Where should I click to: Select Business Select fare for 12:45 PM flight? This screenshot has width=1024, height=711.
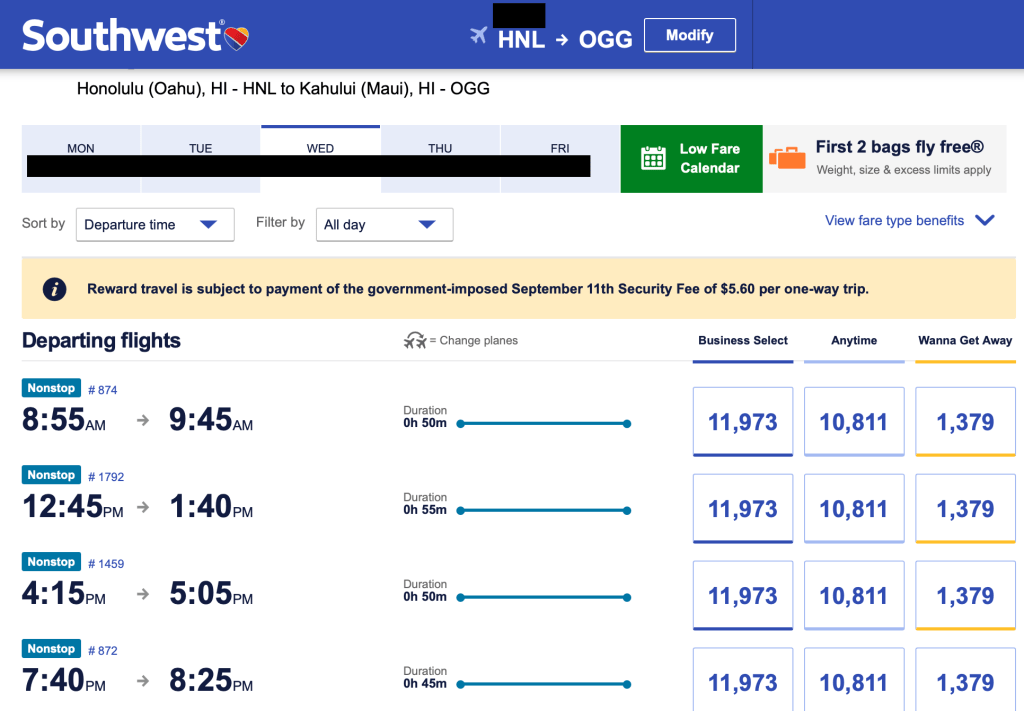(742, 509)
